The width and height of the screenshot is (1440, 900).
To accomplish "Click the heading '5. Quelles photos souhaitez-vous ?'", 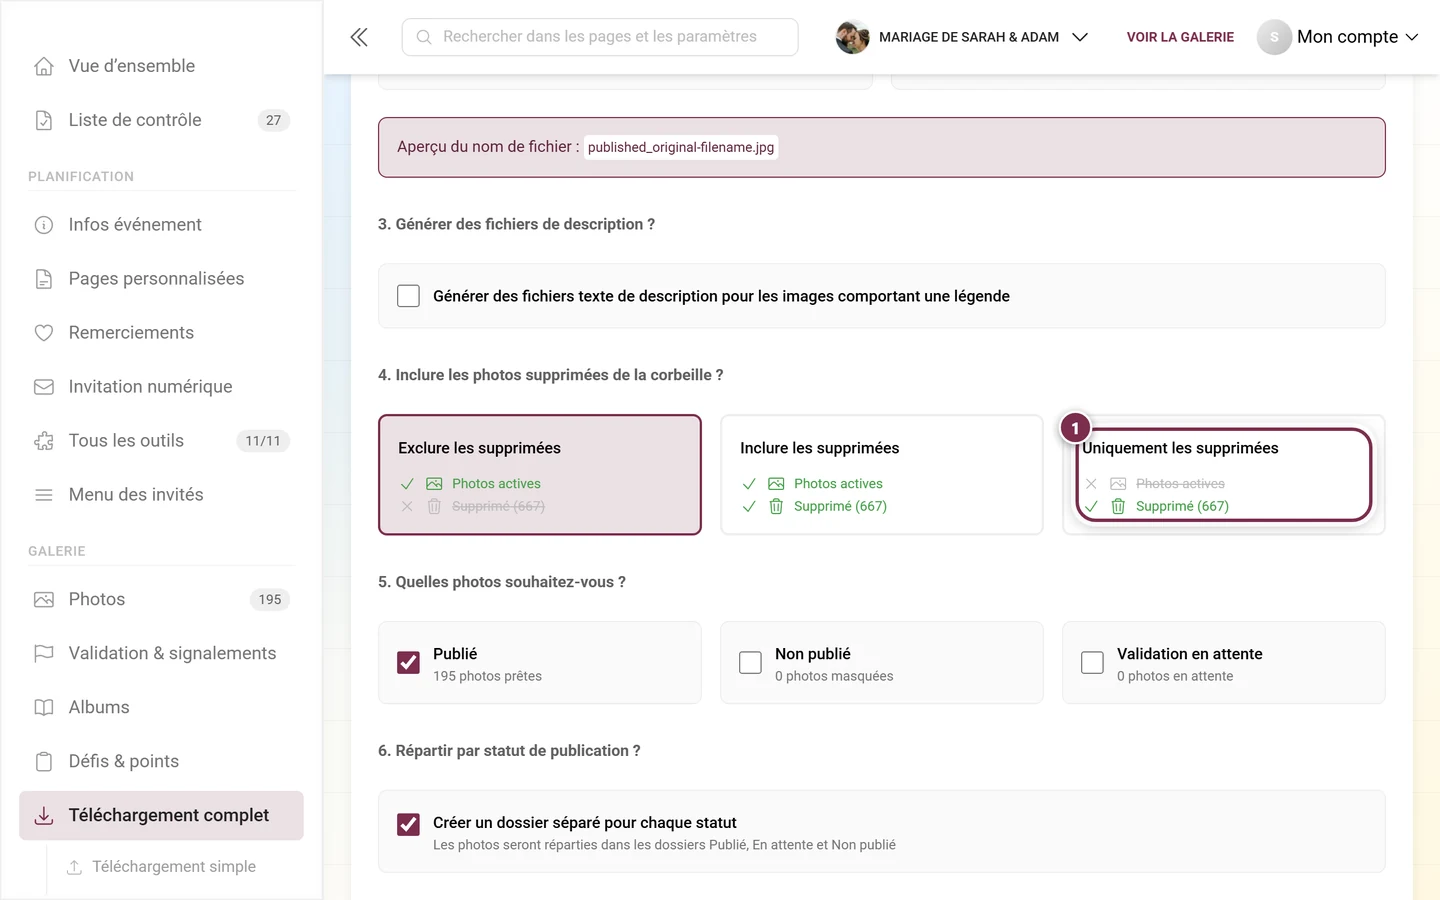I will [x=502, y=582].
